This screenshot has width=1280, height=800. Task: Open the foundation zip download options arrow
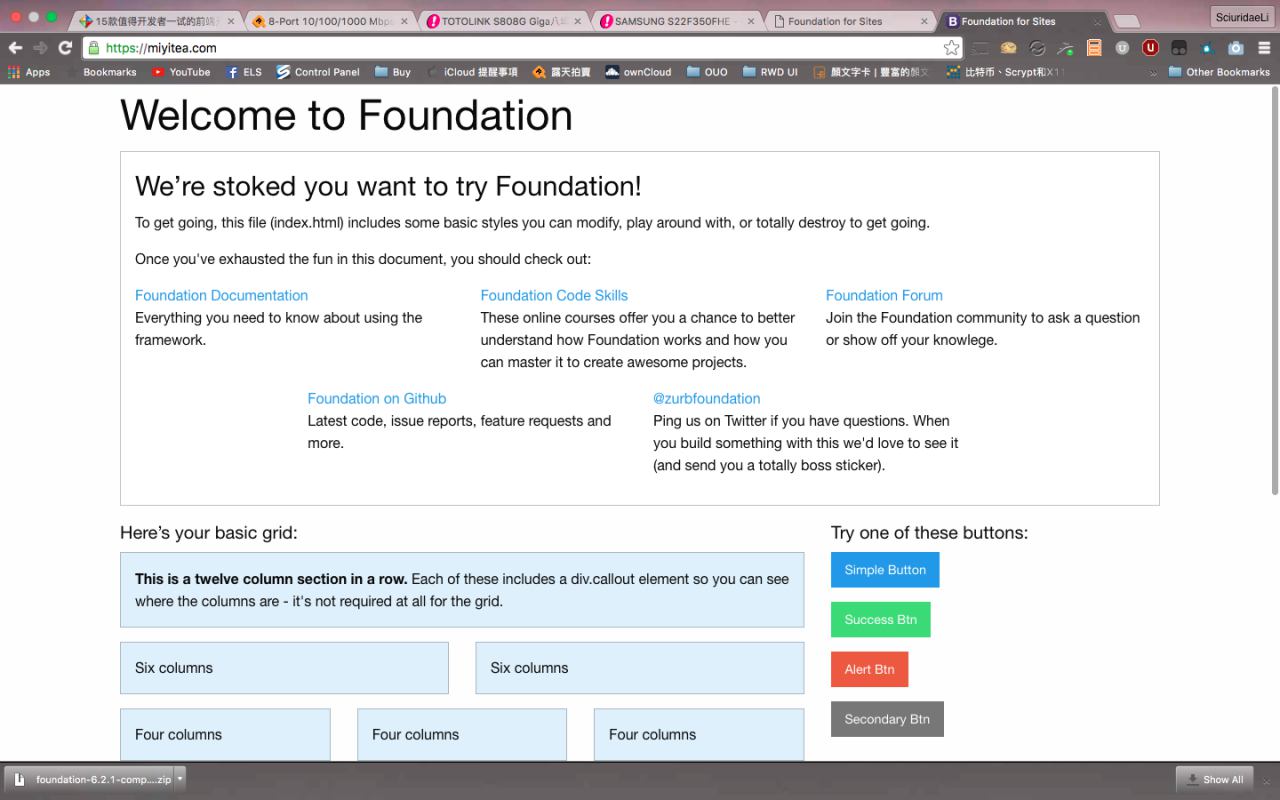180,778
